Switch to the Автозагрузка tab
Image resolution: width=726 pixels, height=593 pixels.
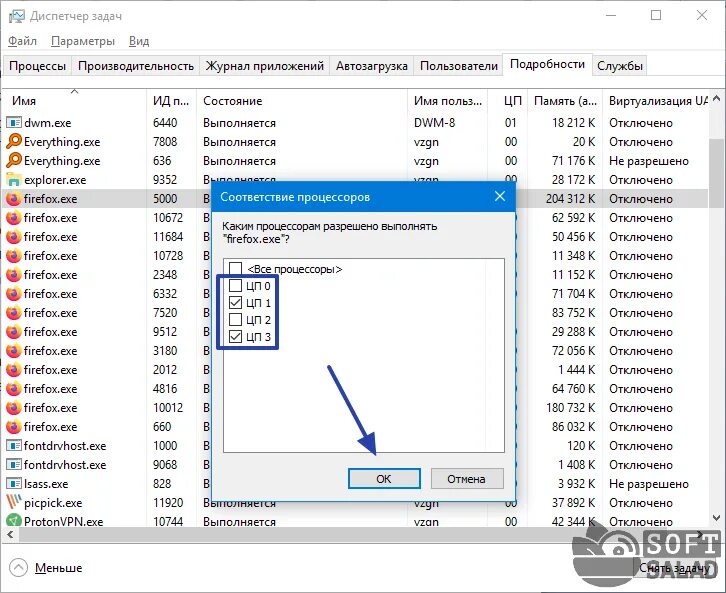(372, 66)
